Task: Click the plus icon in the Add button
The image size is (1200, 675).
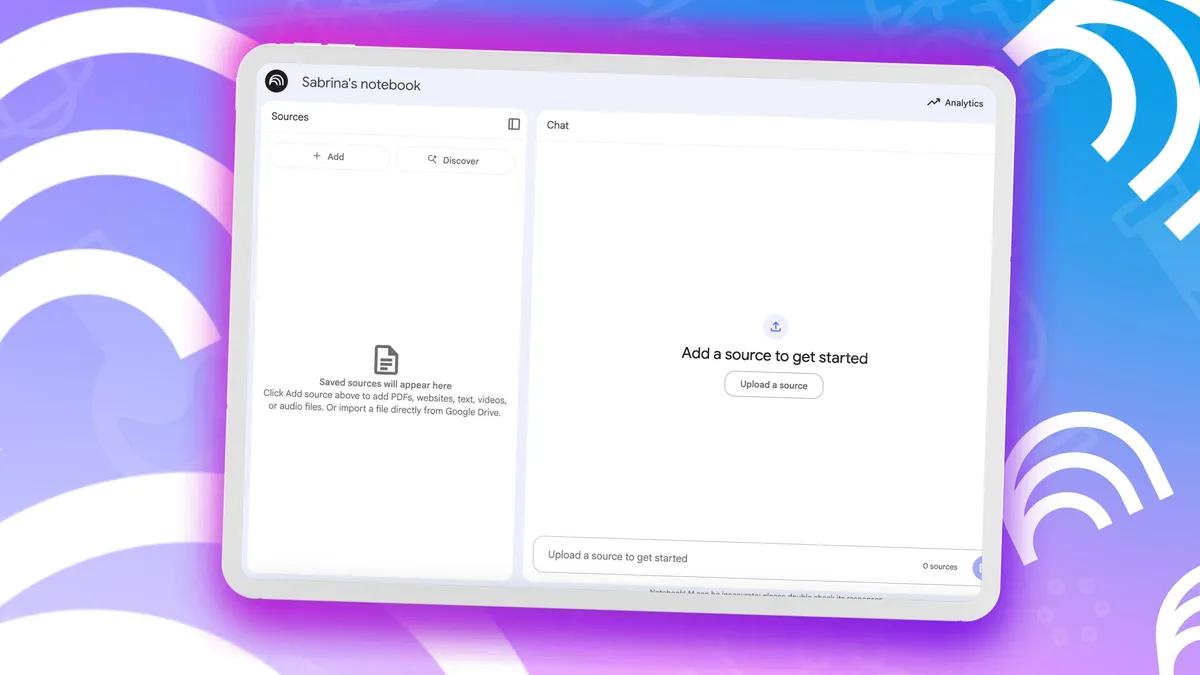Action: [x=317, y=156]
